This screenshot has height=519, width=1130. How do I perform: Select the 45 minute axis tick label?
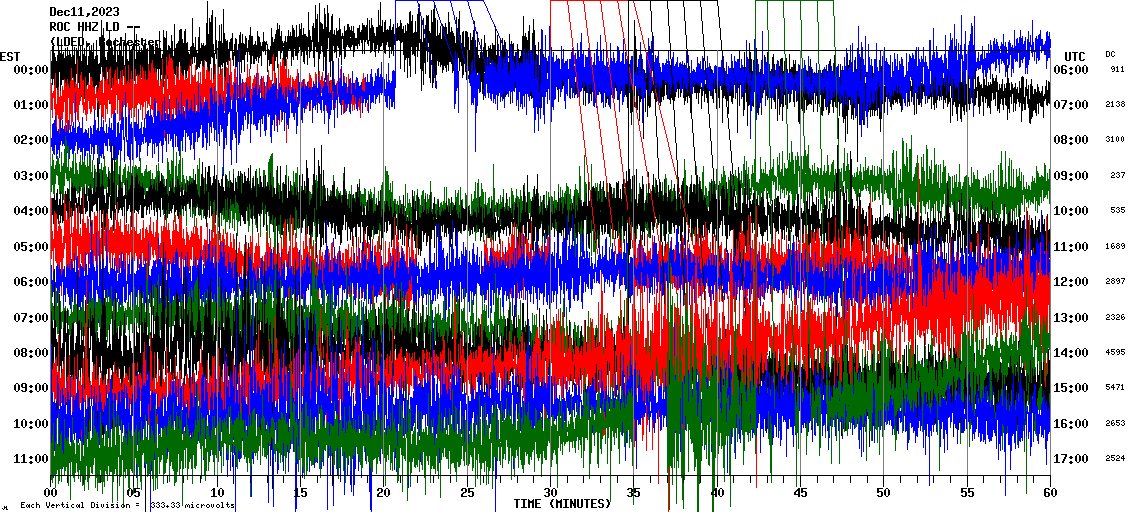[x=801, y=493]
